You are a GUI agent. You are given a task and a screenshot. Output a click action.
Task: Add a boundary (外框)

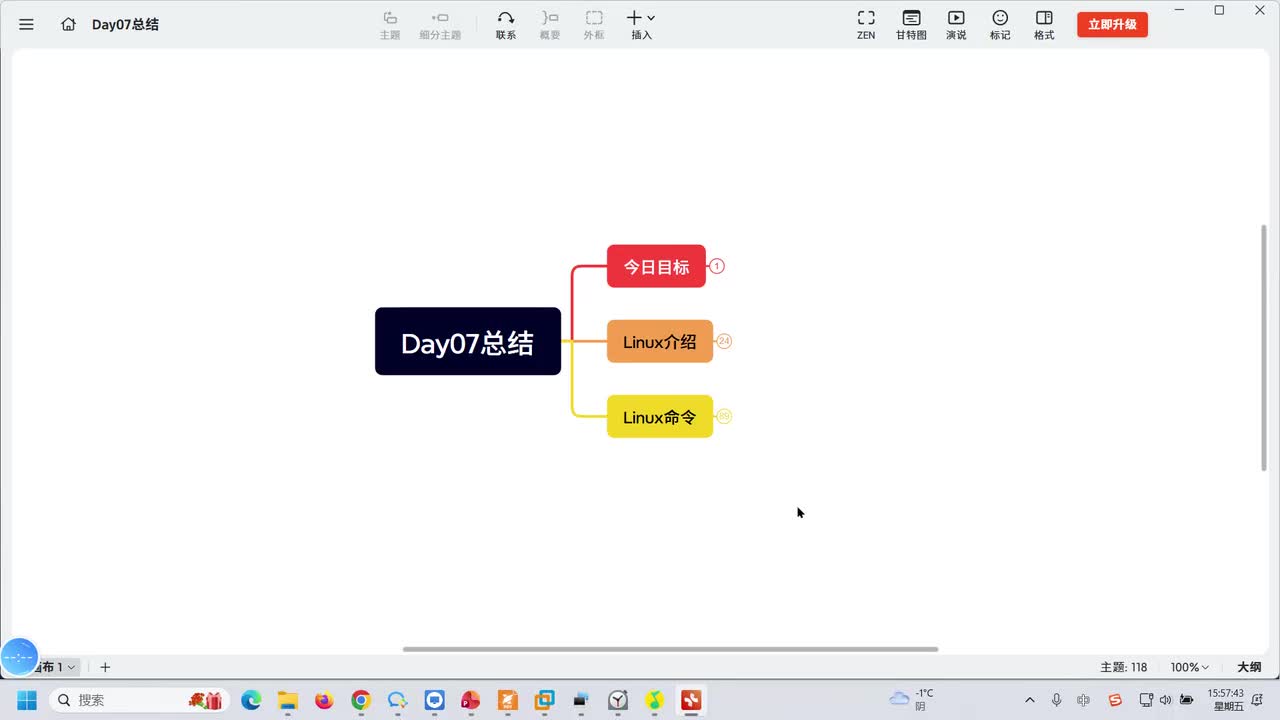594,25
